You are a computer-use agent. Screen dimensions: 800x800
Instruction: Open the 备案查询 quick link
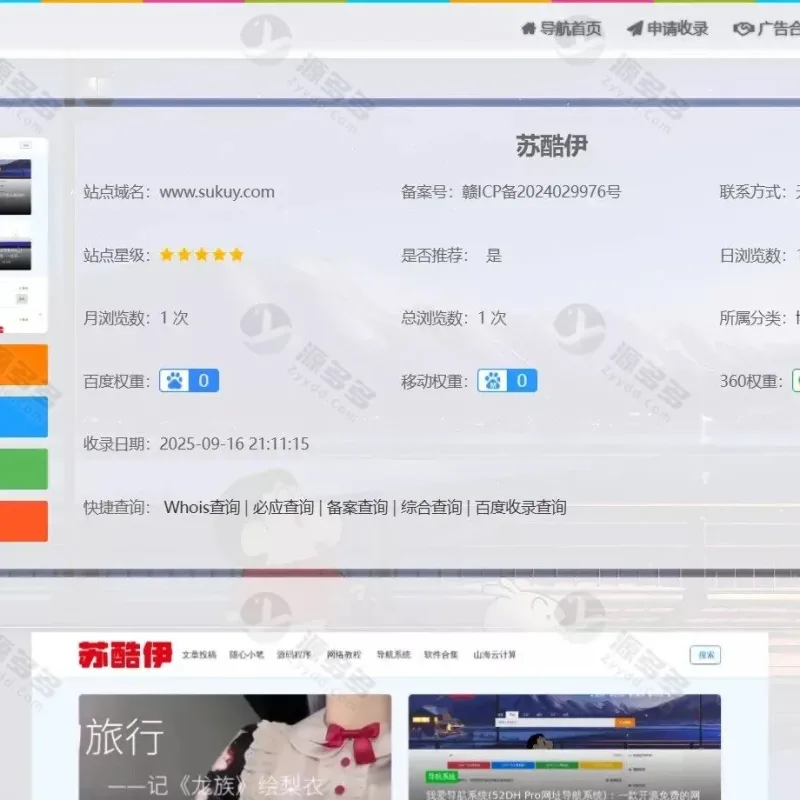point(357,507)
